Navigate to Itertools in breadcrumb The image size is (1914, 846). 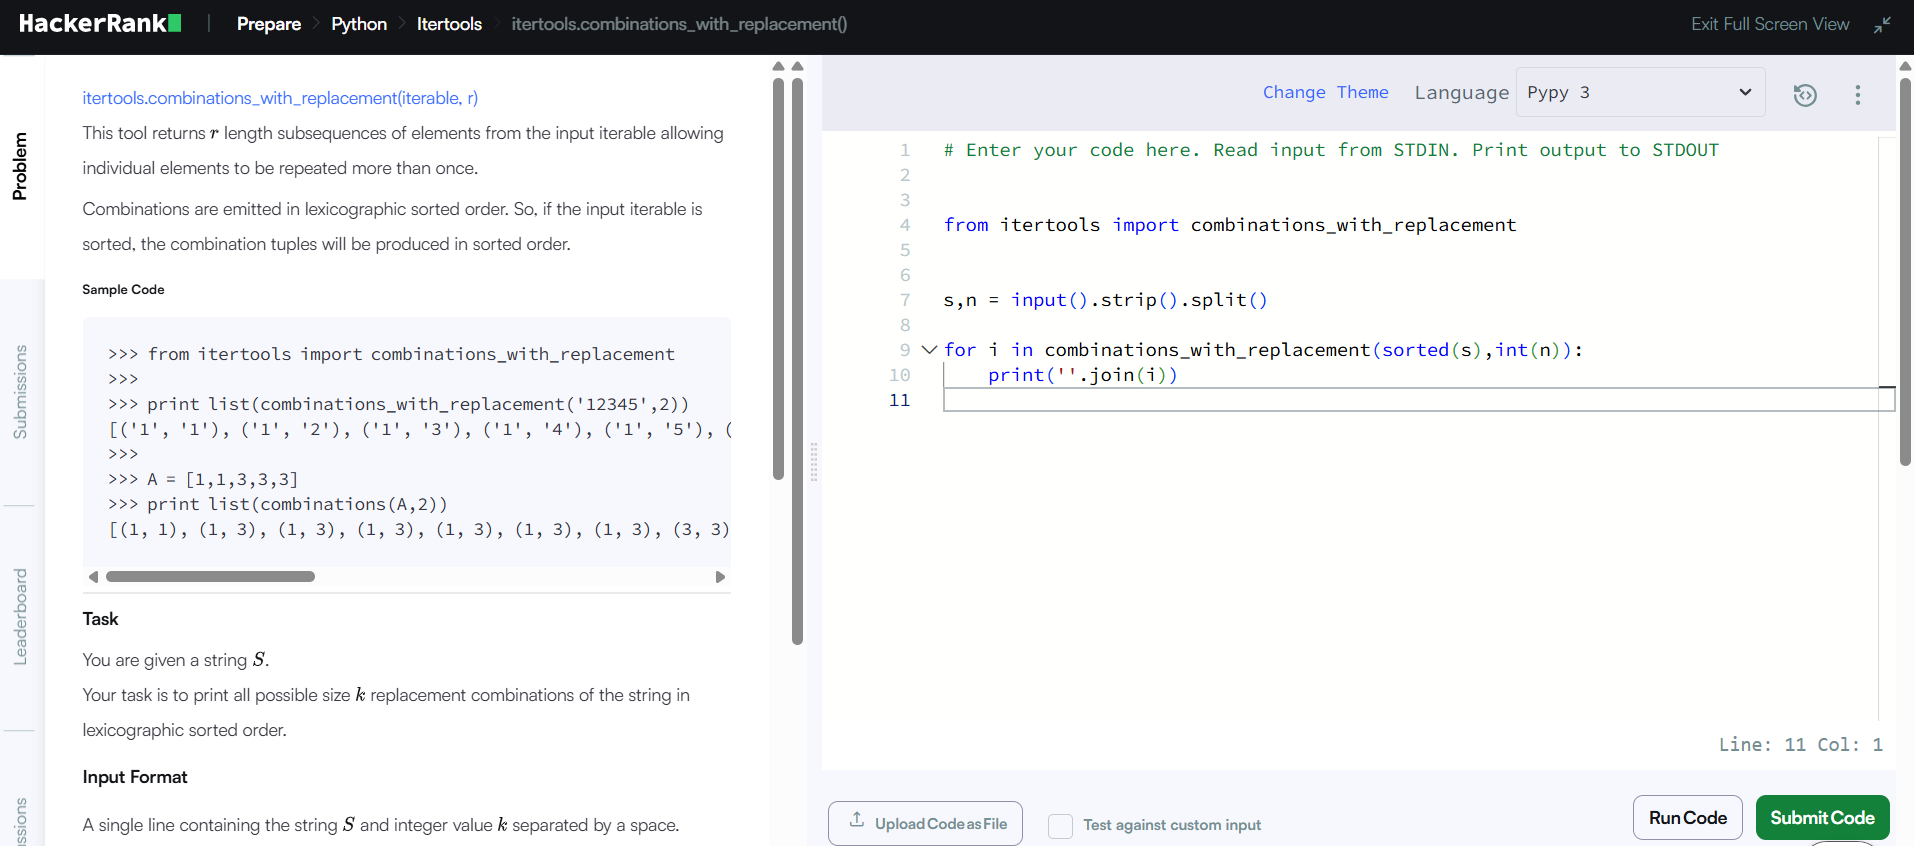[x=449, y=24]
